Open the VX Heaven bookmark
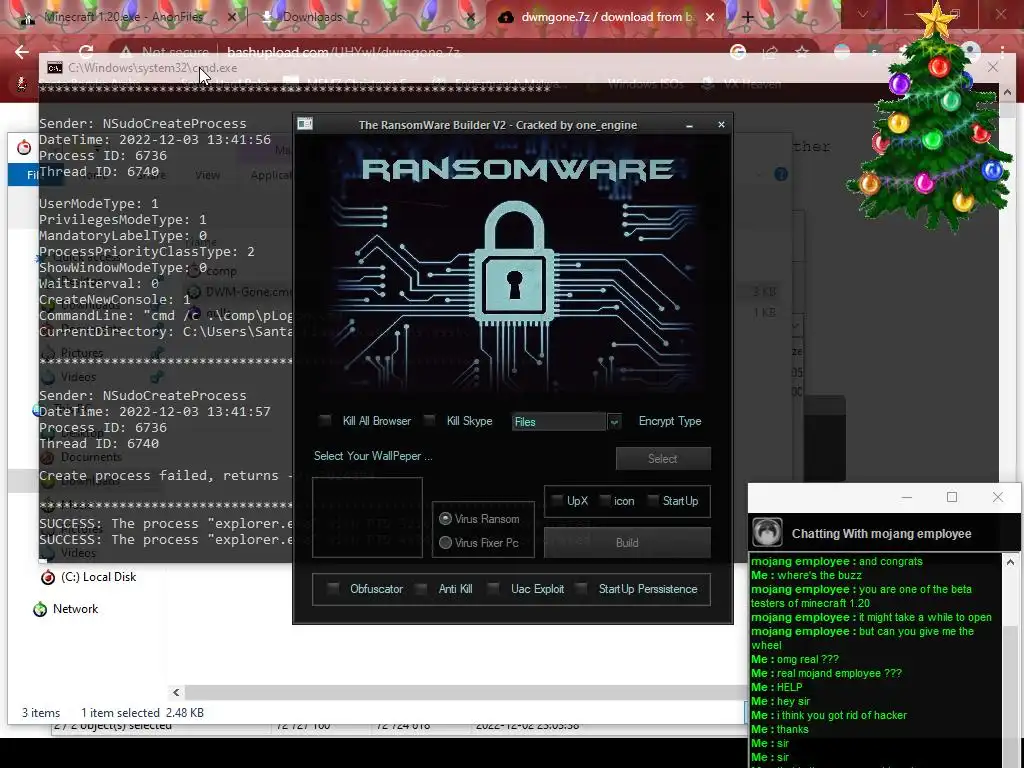The height and width of the screenshot is (768, 1024). point(741,84)
